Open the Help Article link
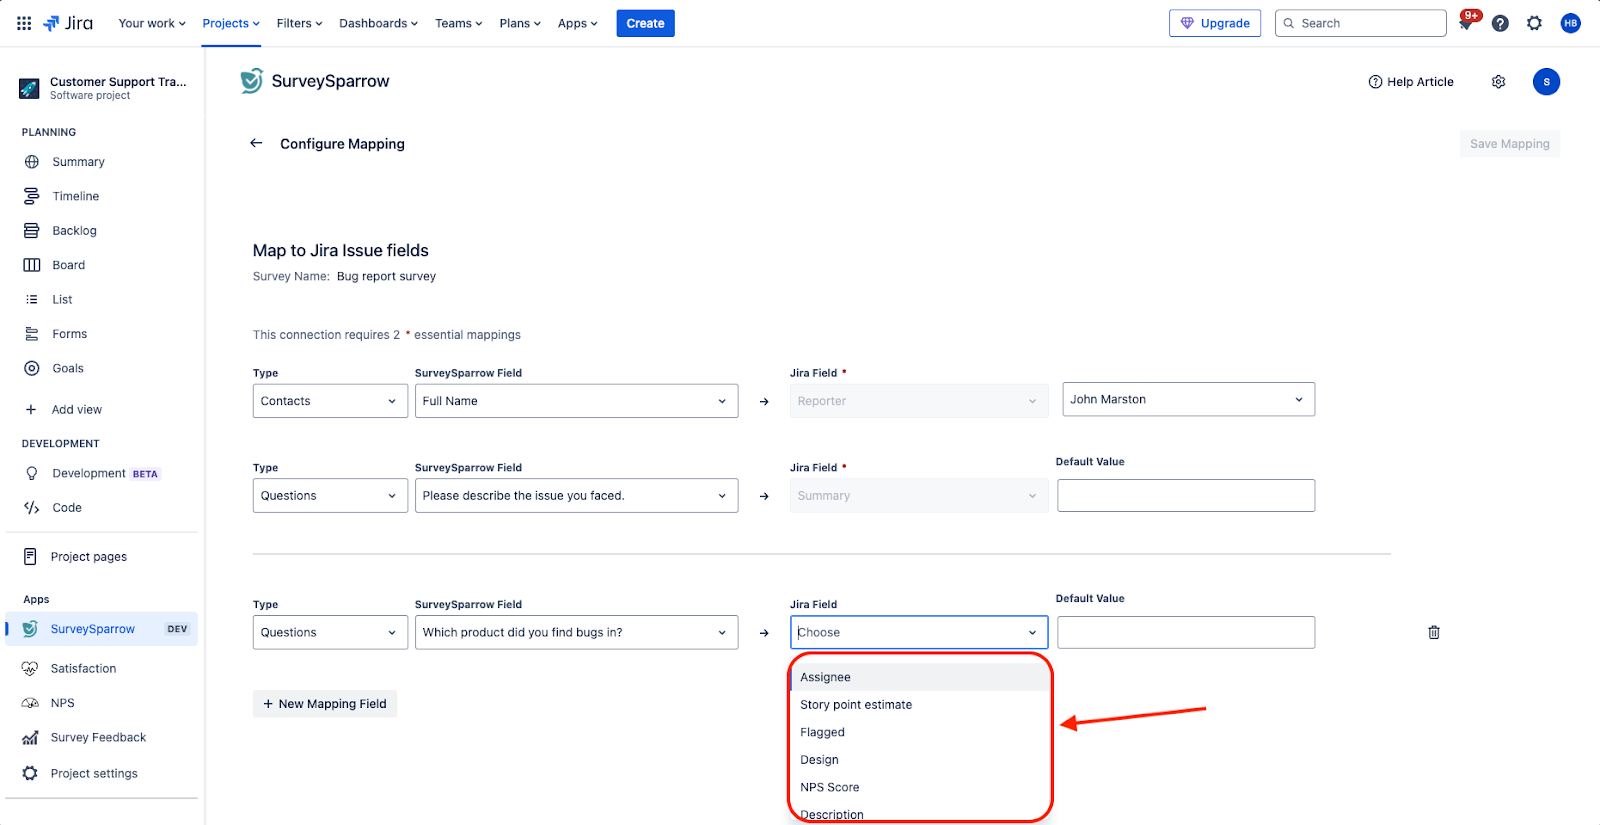Image resolution: width=1600 pixels, height=825 pixels. coord(1411,82)
